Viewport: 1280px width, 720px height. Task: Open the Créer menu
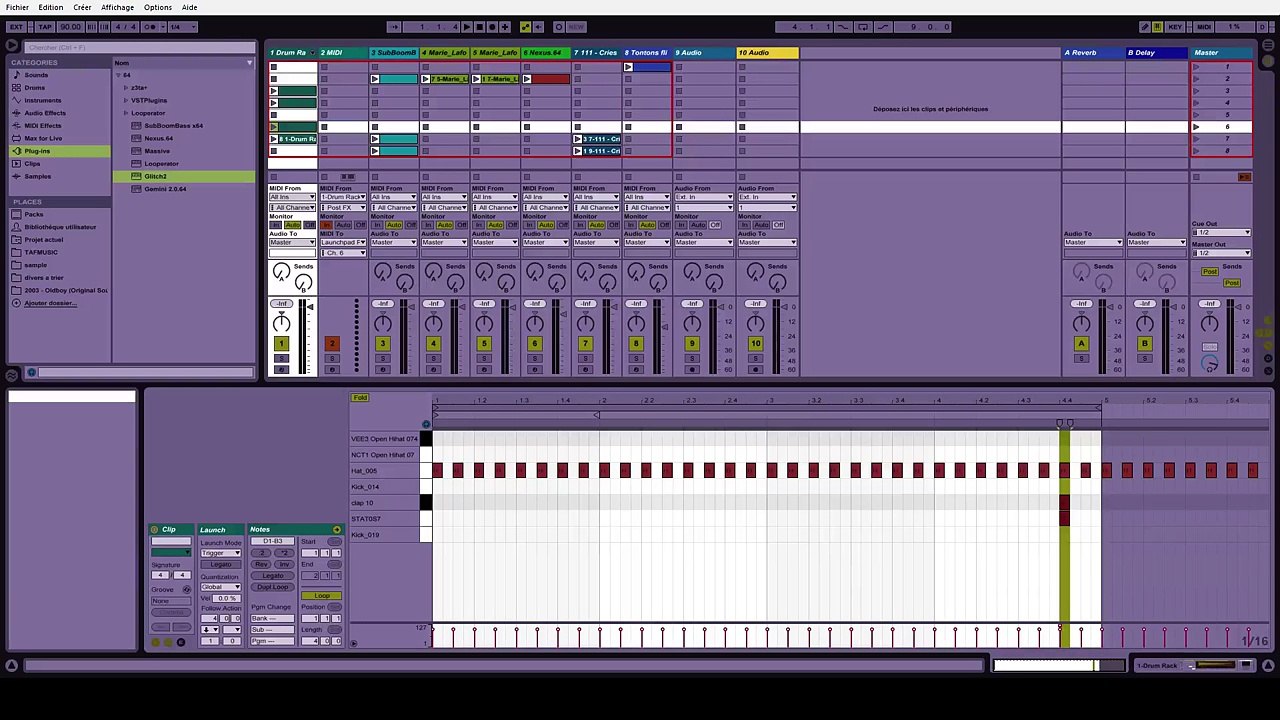coord(82,7)
